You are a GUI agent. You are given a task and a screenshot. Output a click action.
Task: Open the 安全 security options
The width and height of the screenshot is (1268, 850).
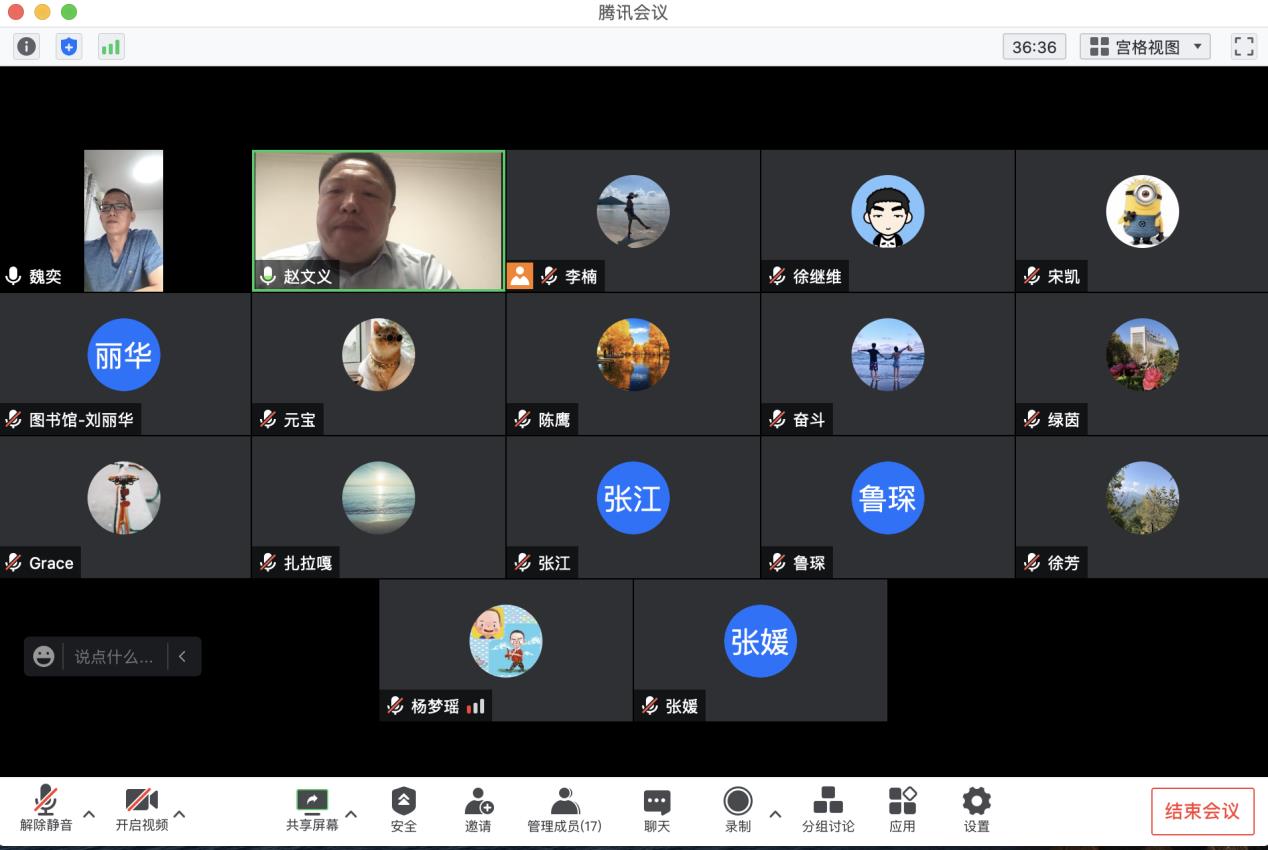[404, 809]
